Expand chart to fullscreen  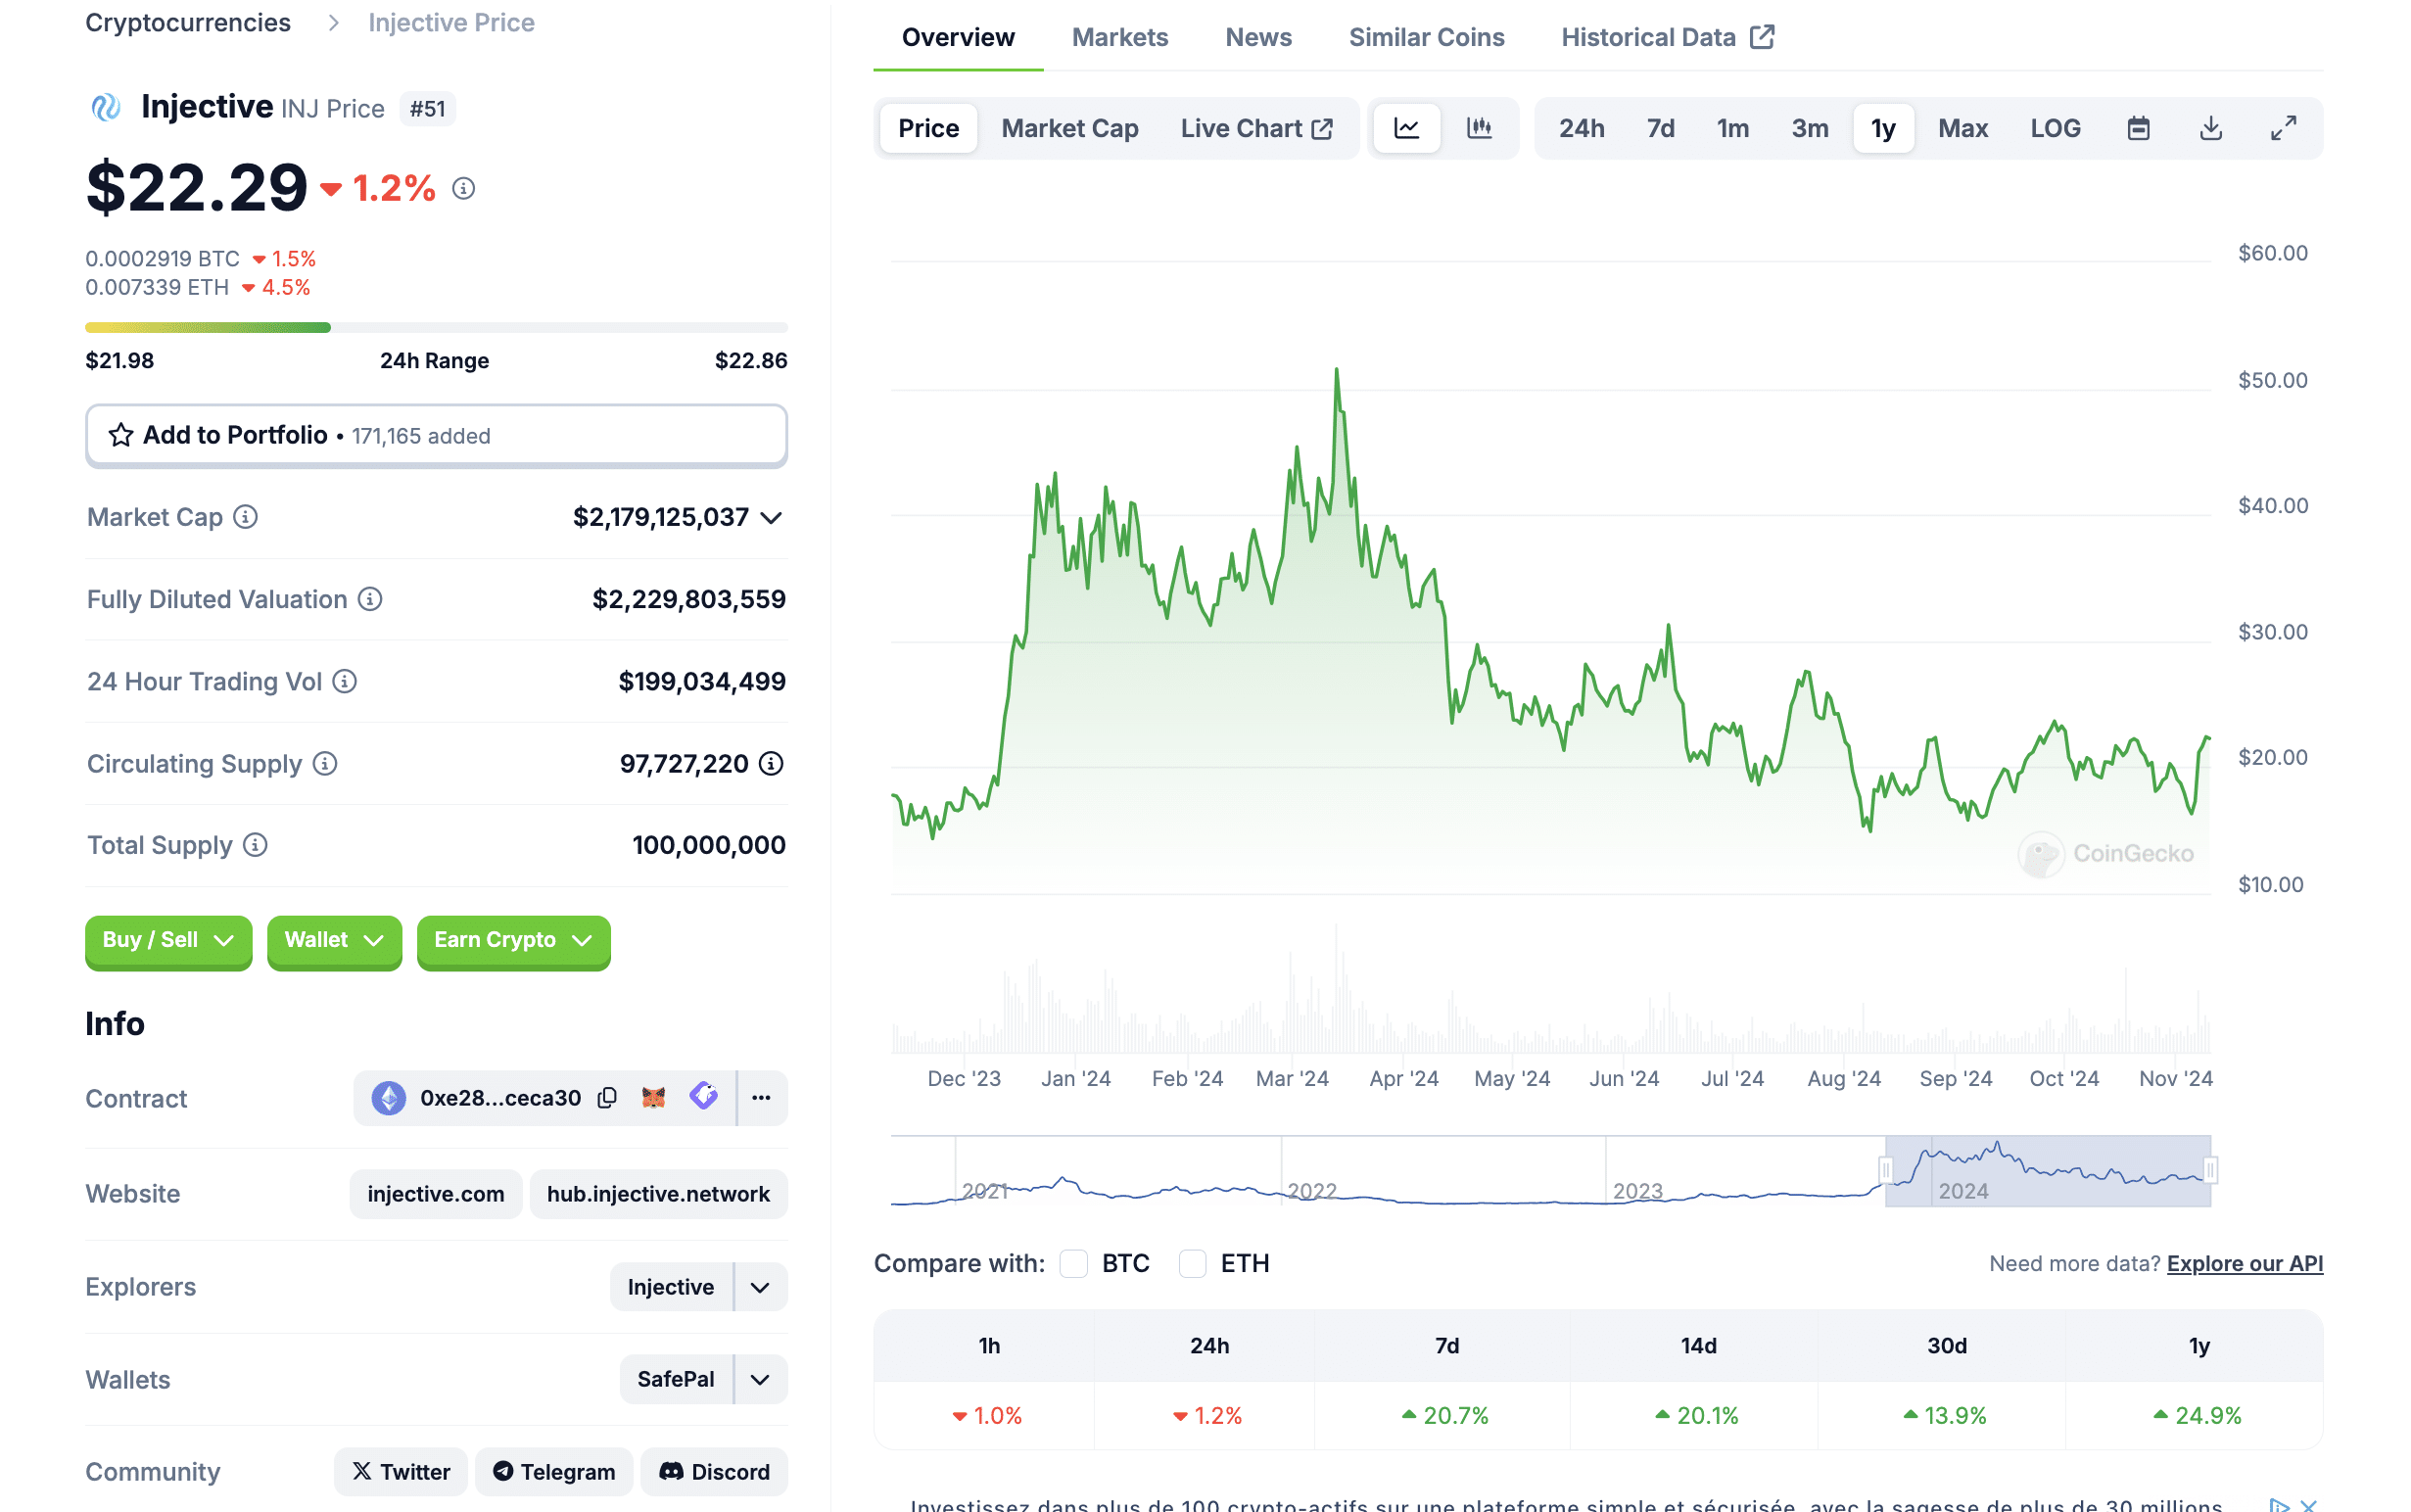tap(2284, 128)
